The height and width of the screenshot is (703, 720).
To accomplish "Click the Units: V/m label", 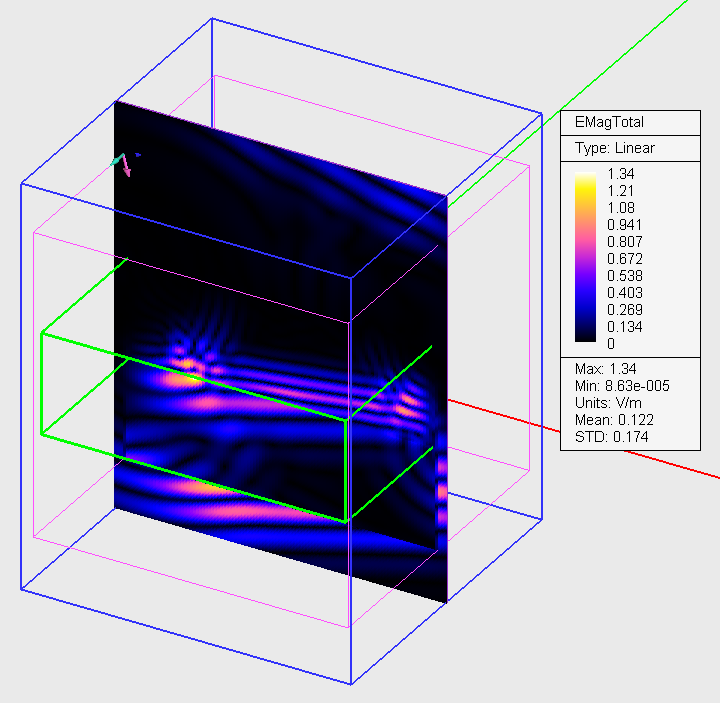I will point(608,403).
